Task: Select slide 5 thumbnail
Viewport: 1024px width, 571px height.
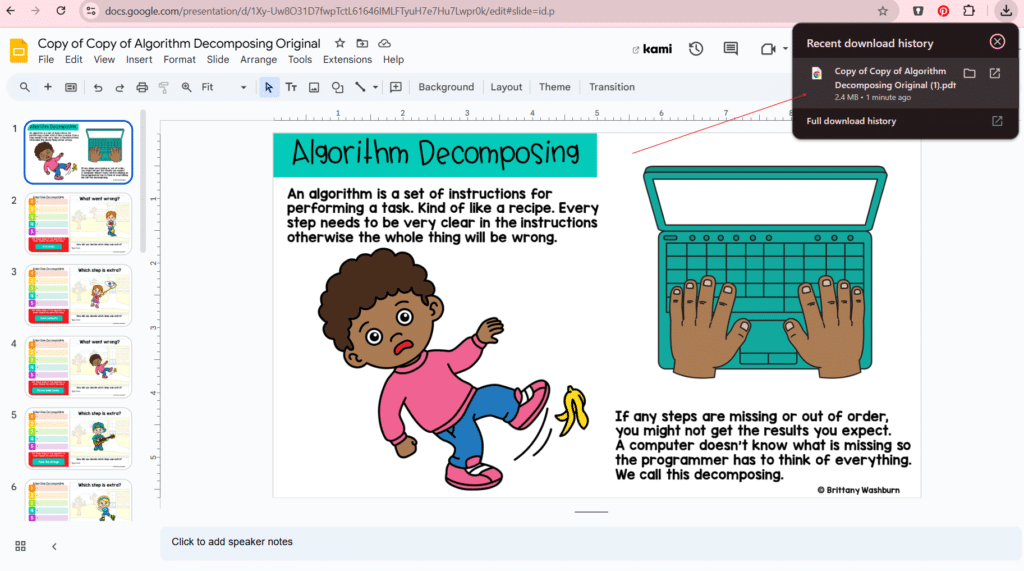Action: (x=78, y=438)
